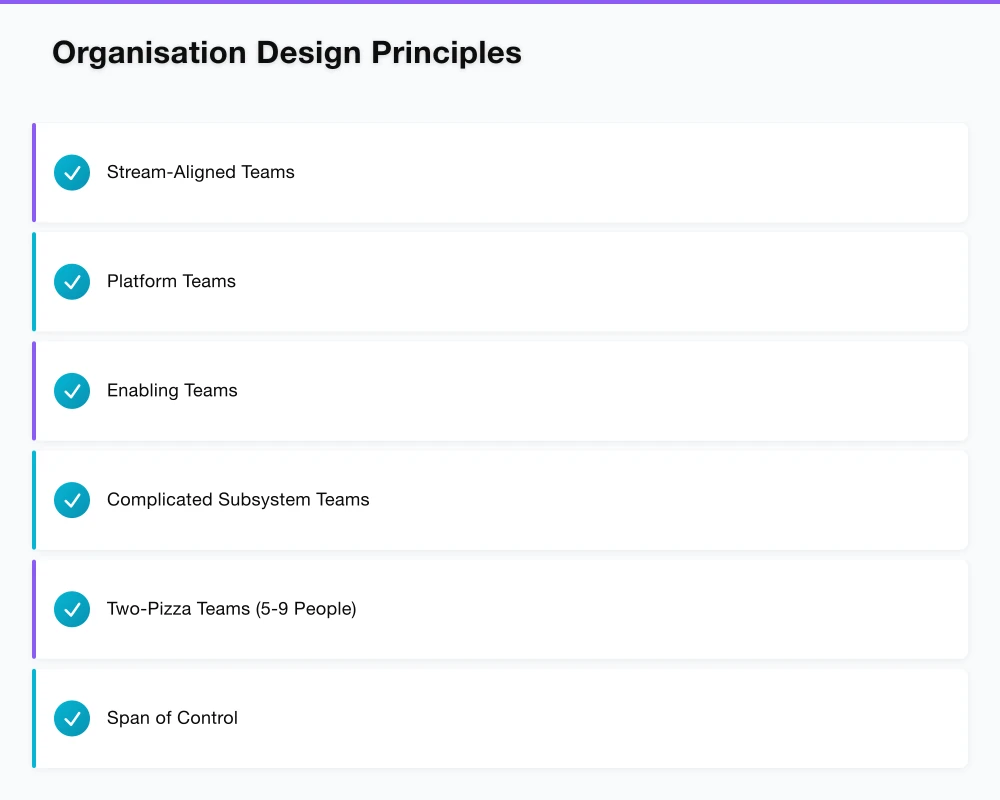
Task: Click the checkmark icon beside Platform Teams
Action: (x=71, y=281)
